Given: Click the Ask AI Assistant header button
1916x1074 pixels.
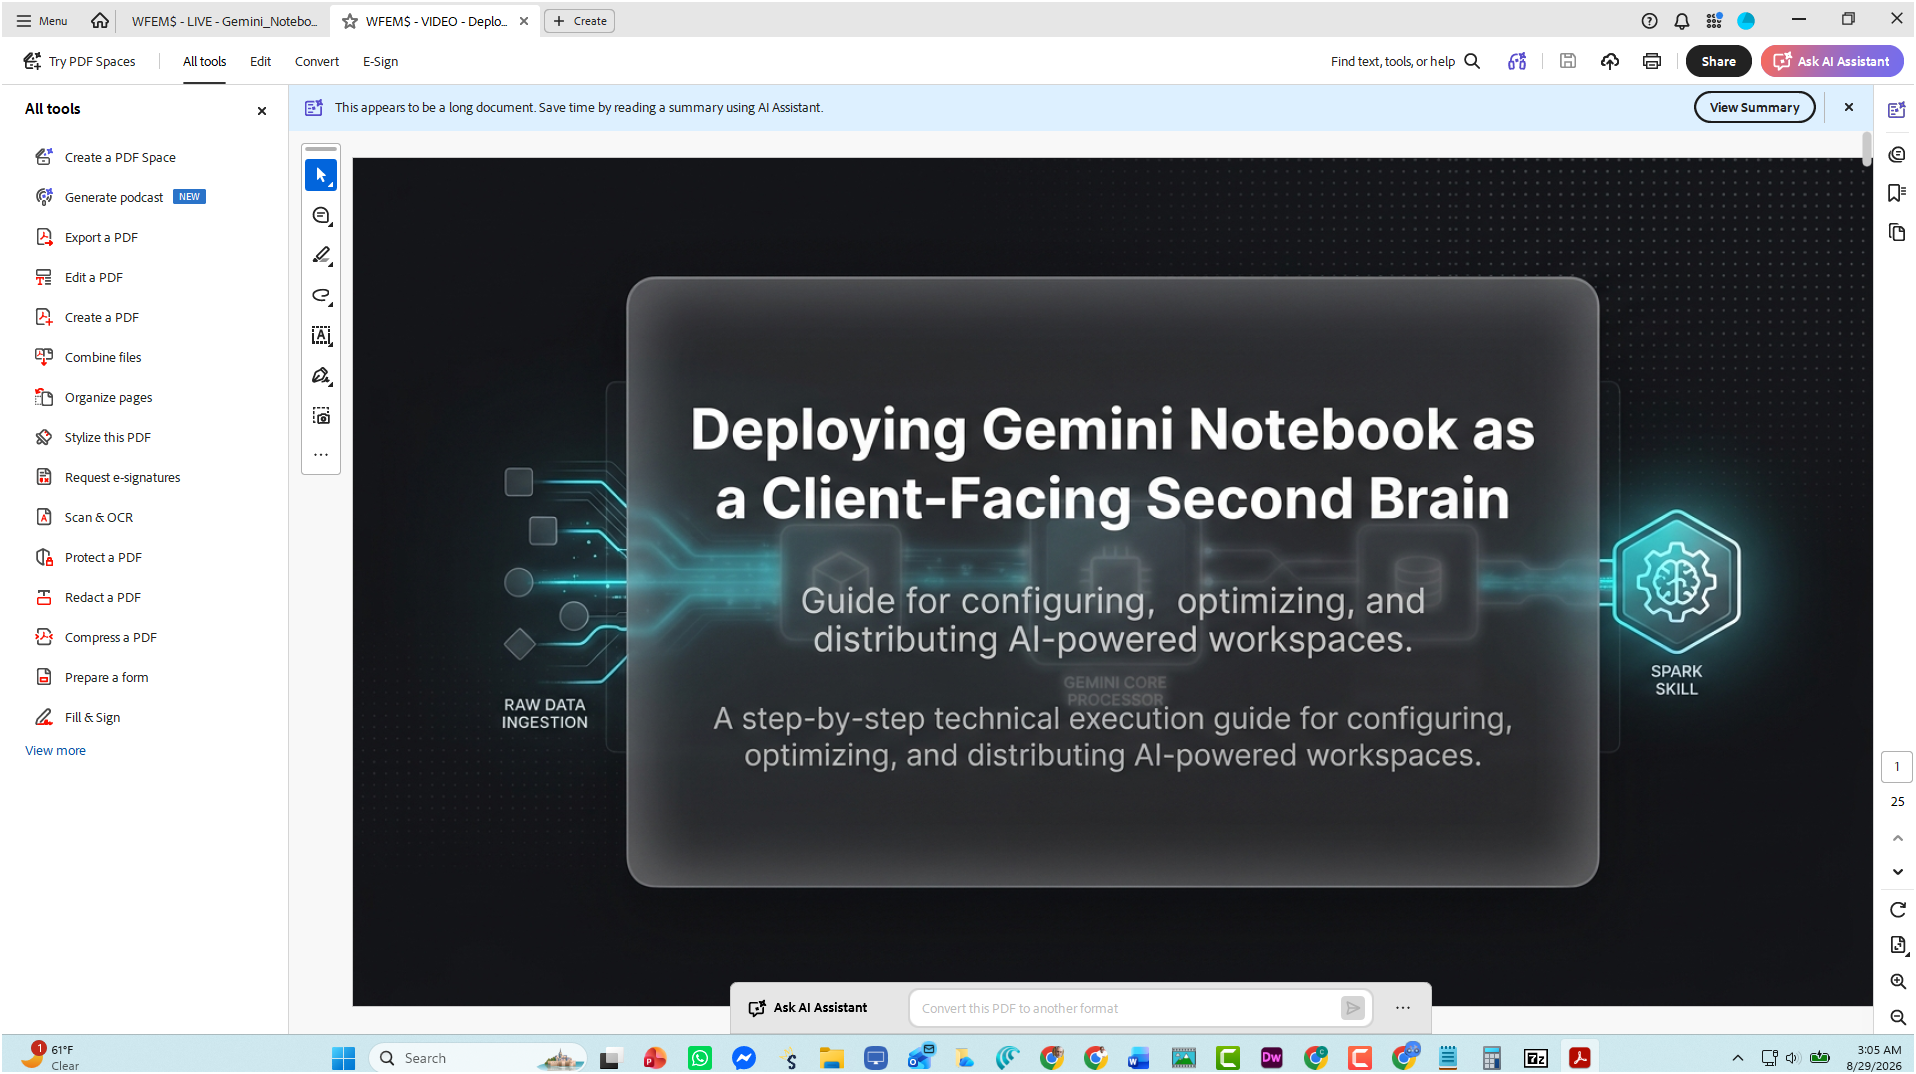Looking at the screenshot, I should tap(1832, 61).
